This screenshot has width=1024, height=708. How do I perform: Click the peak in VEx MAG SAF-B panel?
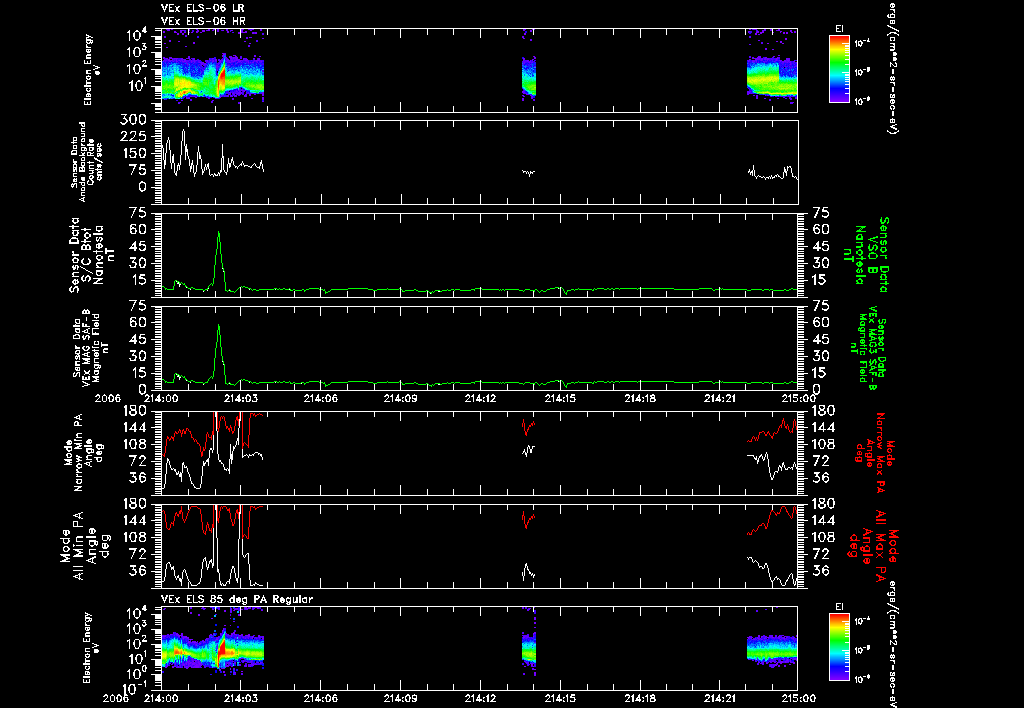click(219, 326)
